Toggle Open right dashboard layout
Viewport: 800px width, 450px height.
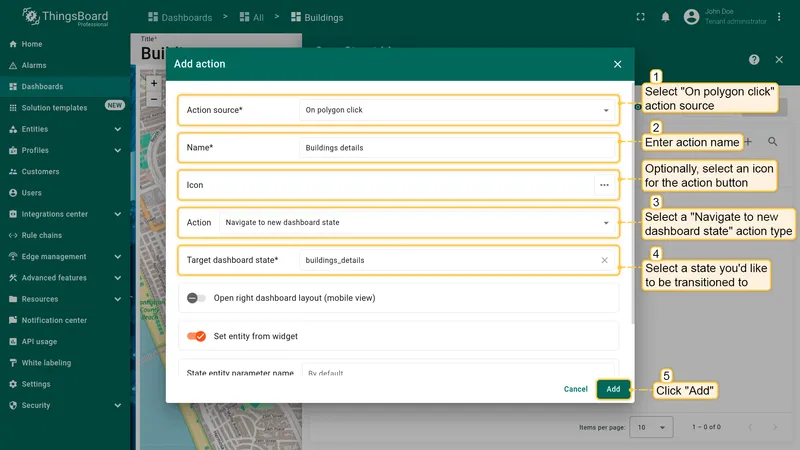pyautogui.click(x=196, y=298)
